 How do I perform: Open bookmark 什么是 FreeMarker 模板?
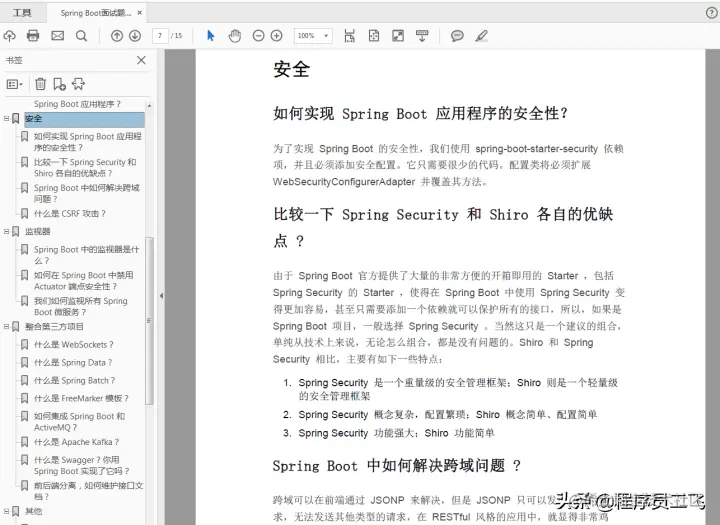pyautogui.click(x=81, y=398)
